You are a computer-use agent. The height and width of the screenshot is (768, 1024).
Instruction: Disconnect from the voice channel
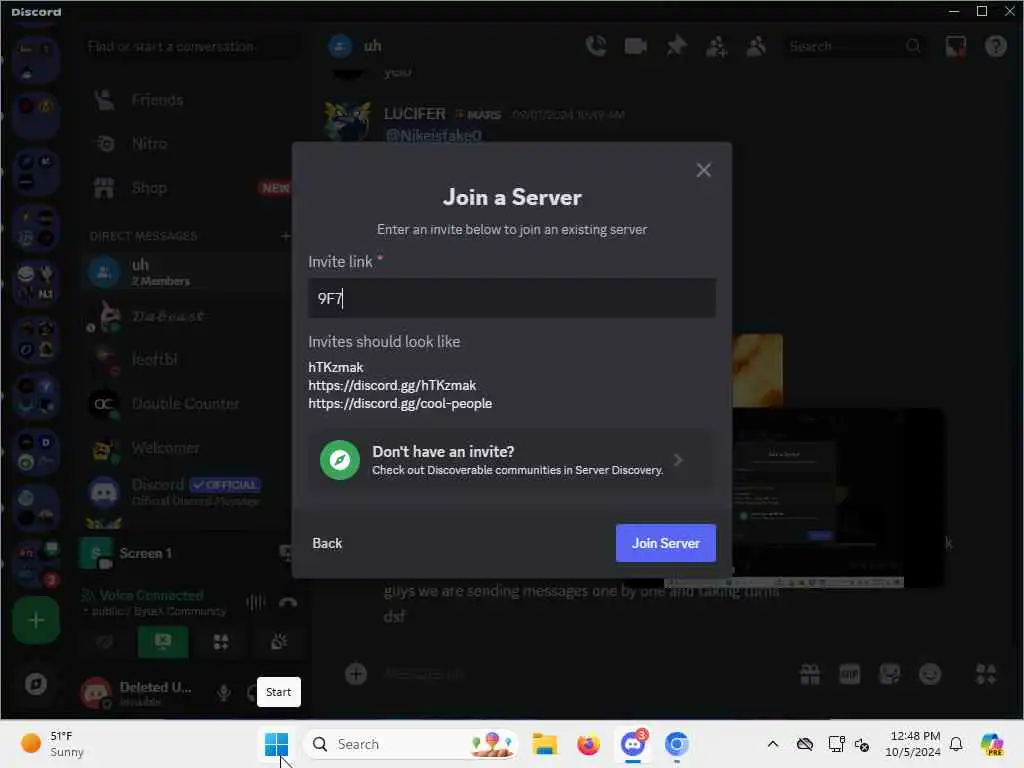pyautogui.click(x=288, y=603)
